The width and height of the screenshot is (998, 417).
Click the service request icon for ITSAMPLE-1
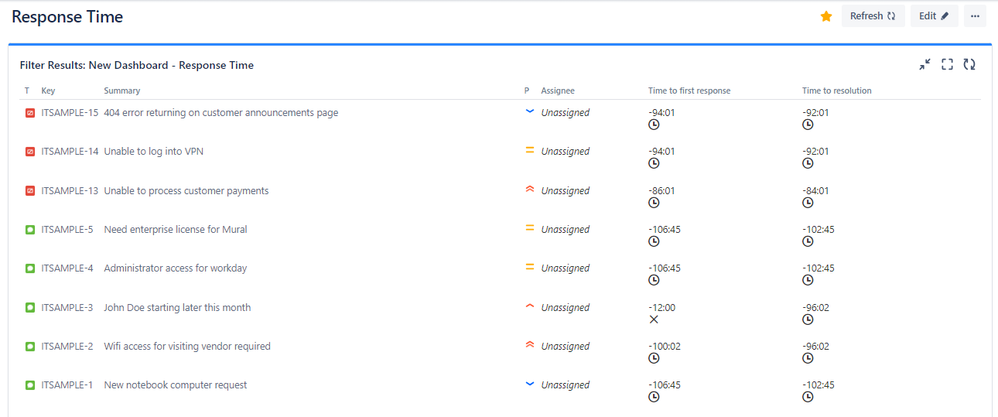pyautogui.click(x=29, y=385)
